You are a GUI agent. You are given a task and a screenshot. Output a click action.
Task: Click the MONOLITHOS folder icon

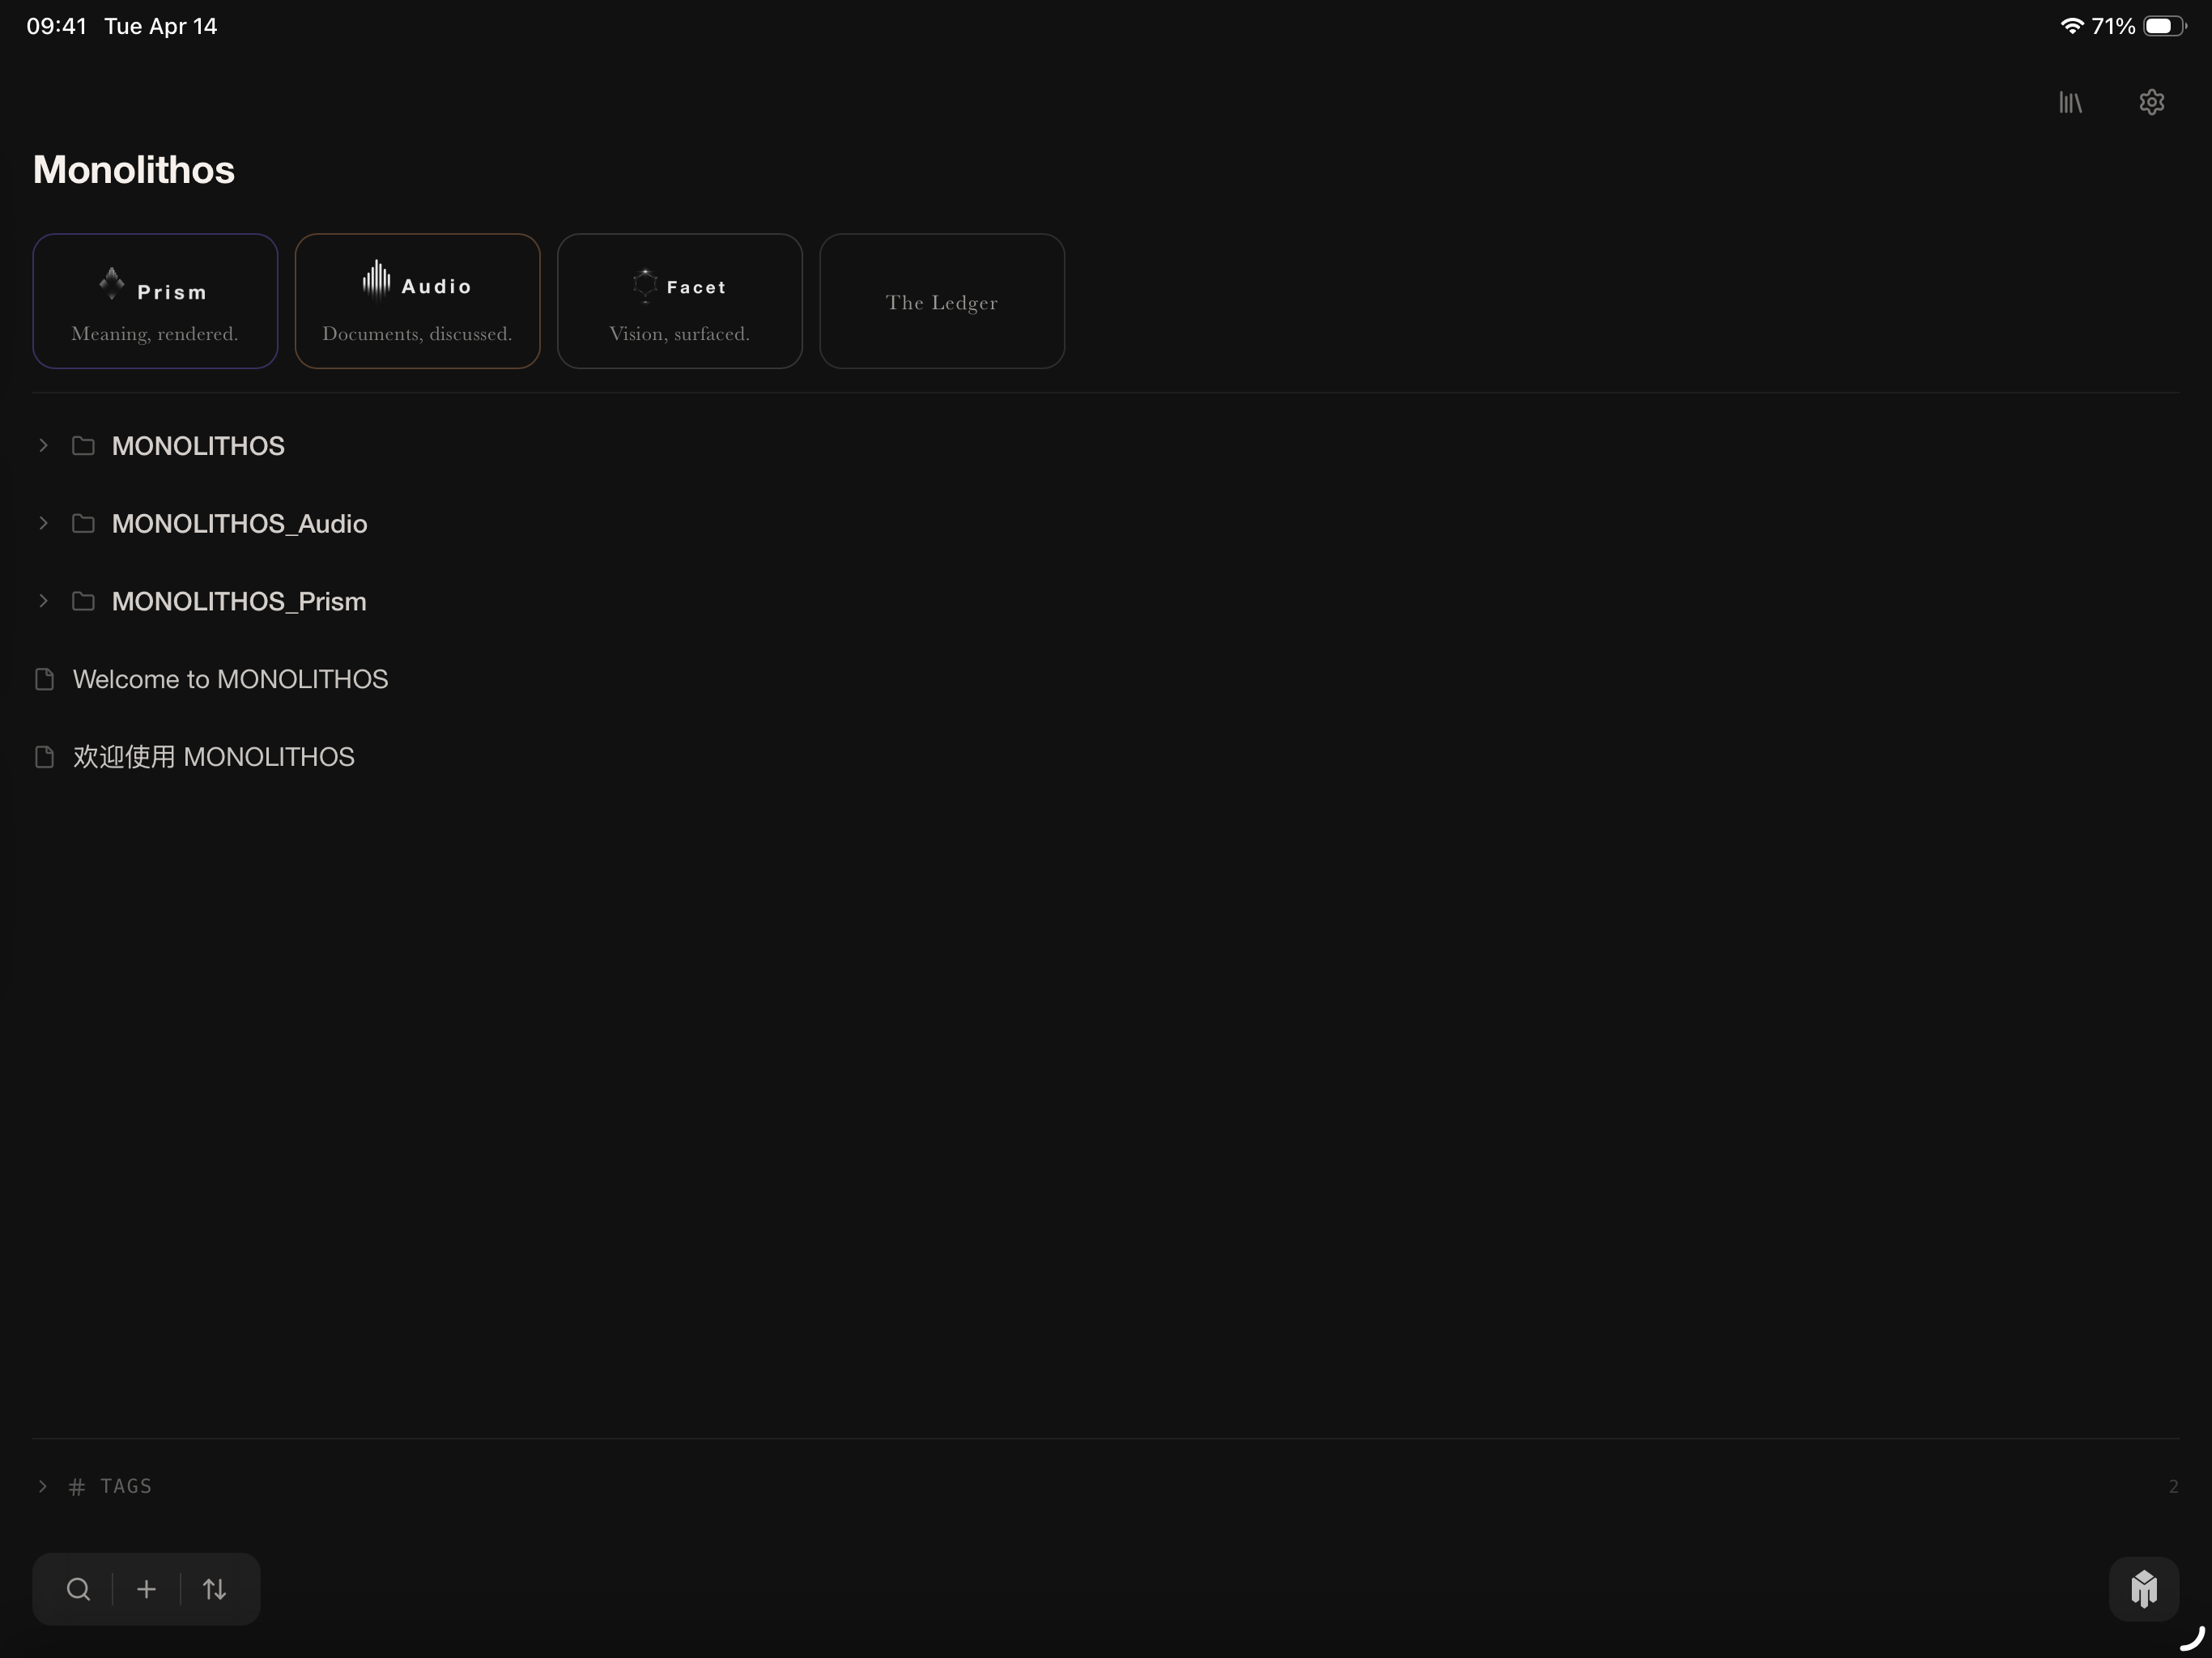click(84, 445)
